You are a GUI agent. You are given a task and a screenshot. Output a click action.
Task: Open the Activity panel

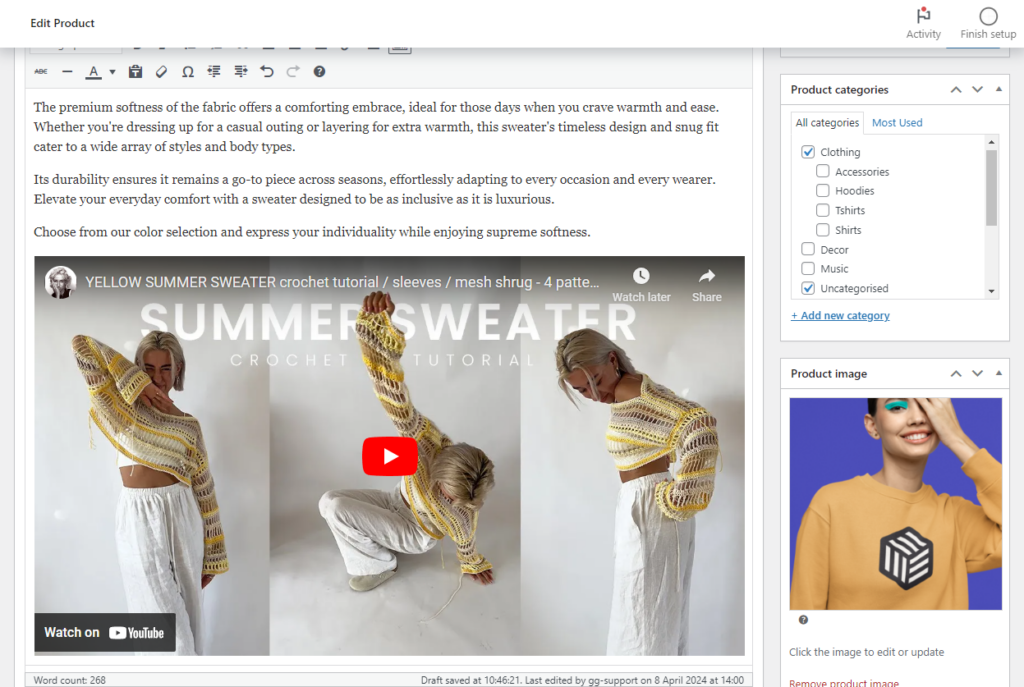pos(923,22)
